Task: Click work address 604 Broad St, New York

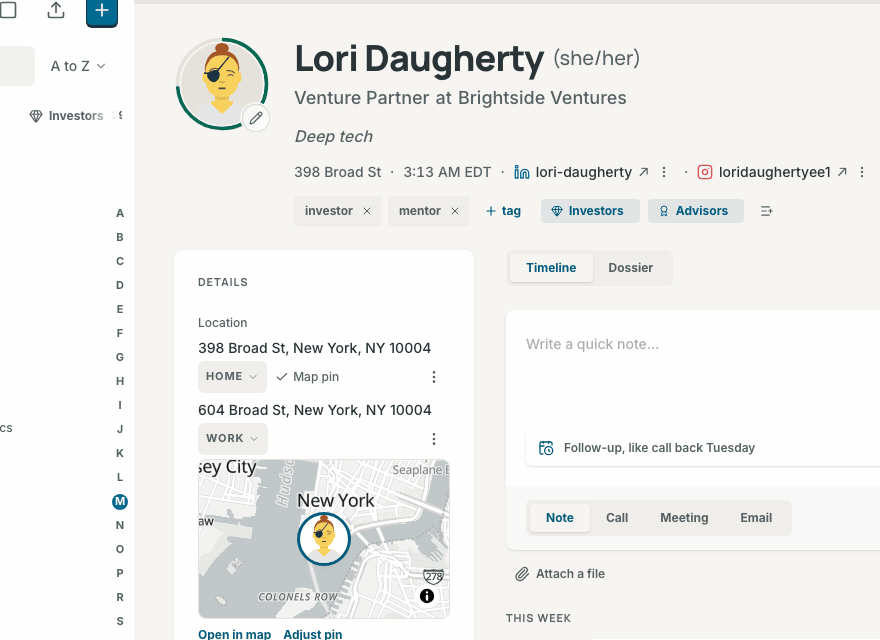Action: [x=314, y=410]
